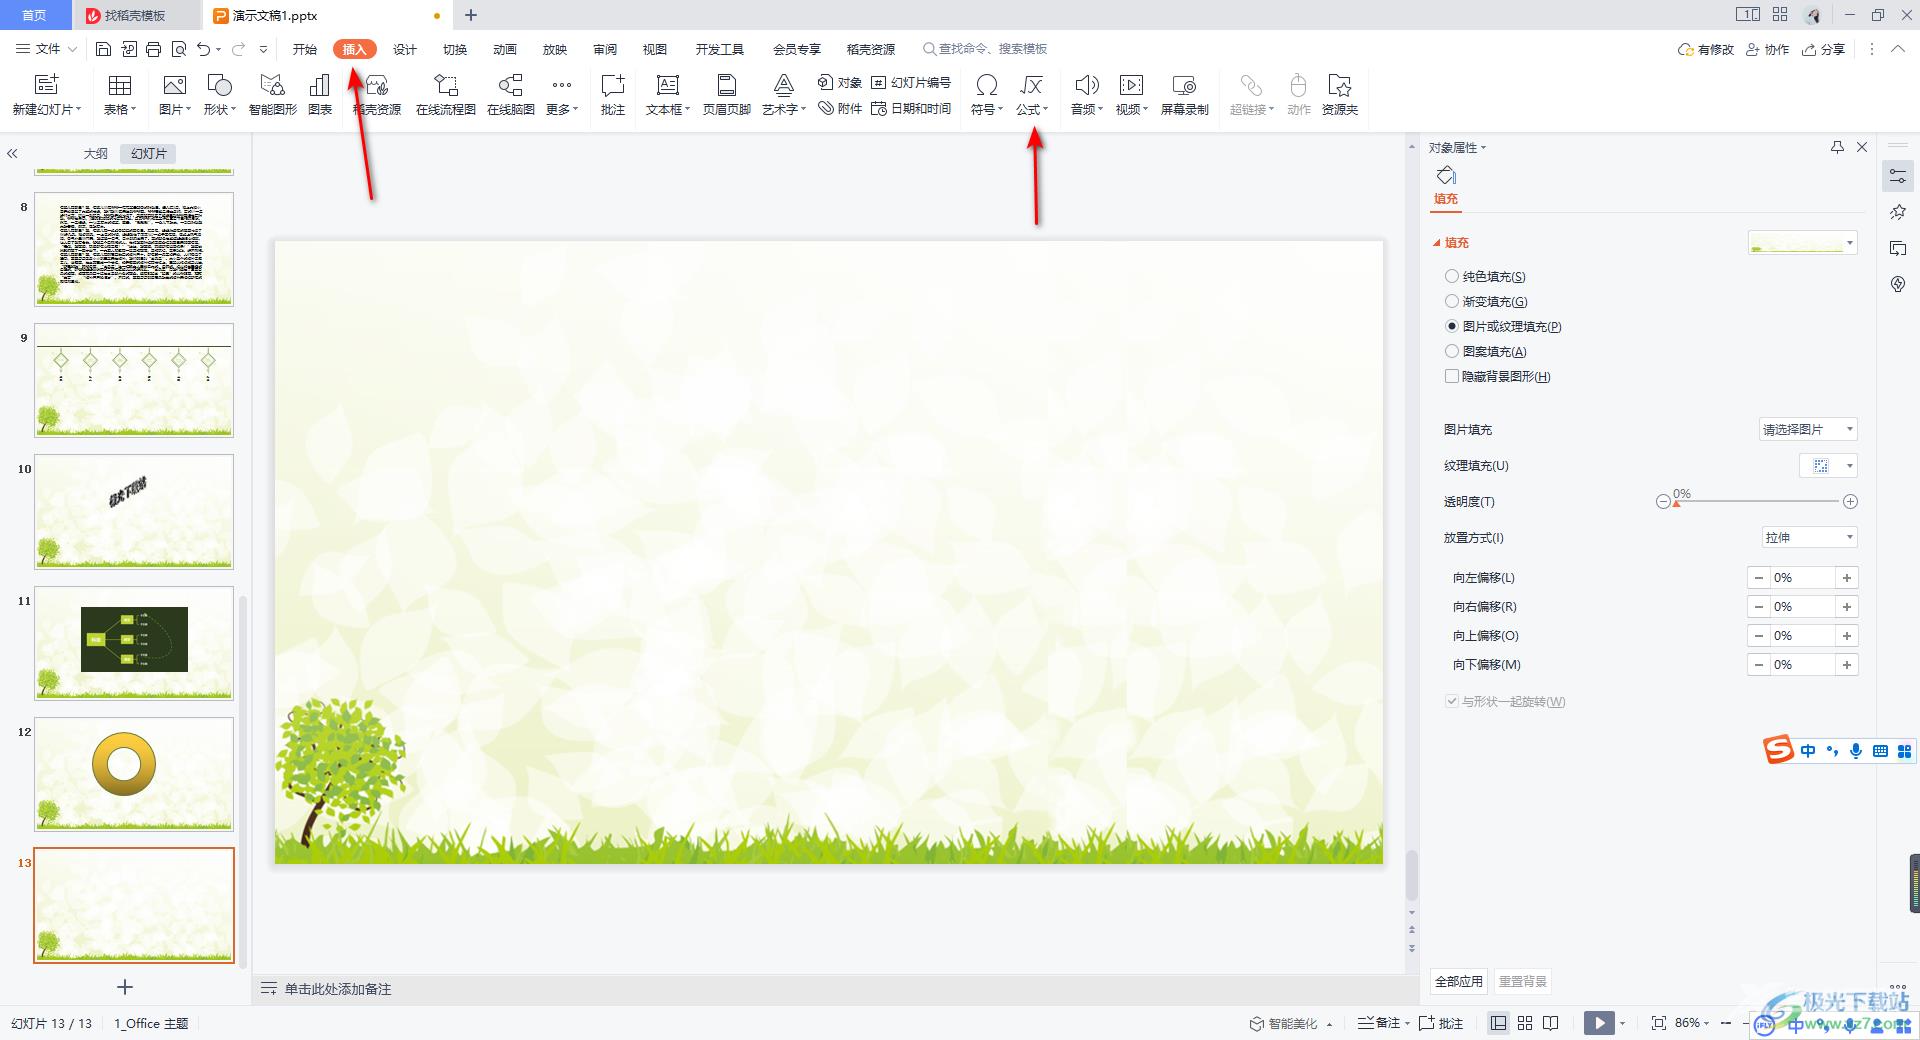Open the zoom percentage 86% dropdown
This screenshot has width=1920, height=1040.
1692,1023
